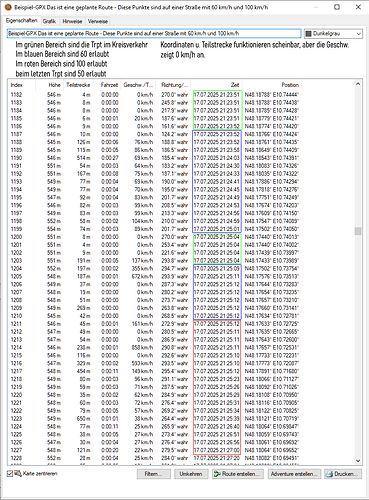The height and width of the screenshot is (500, 369).
Task: Open the Dunkelgrau color dropdown
Action: [x=333, y=34]
